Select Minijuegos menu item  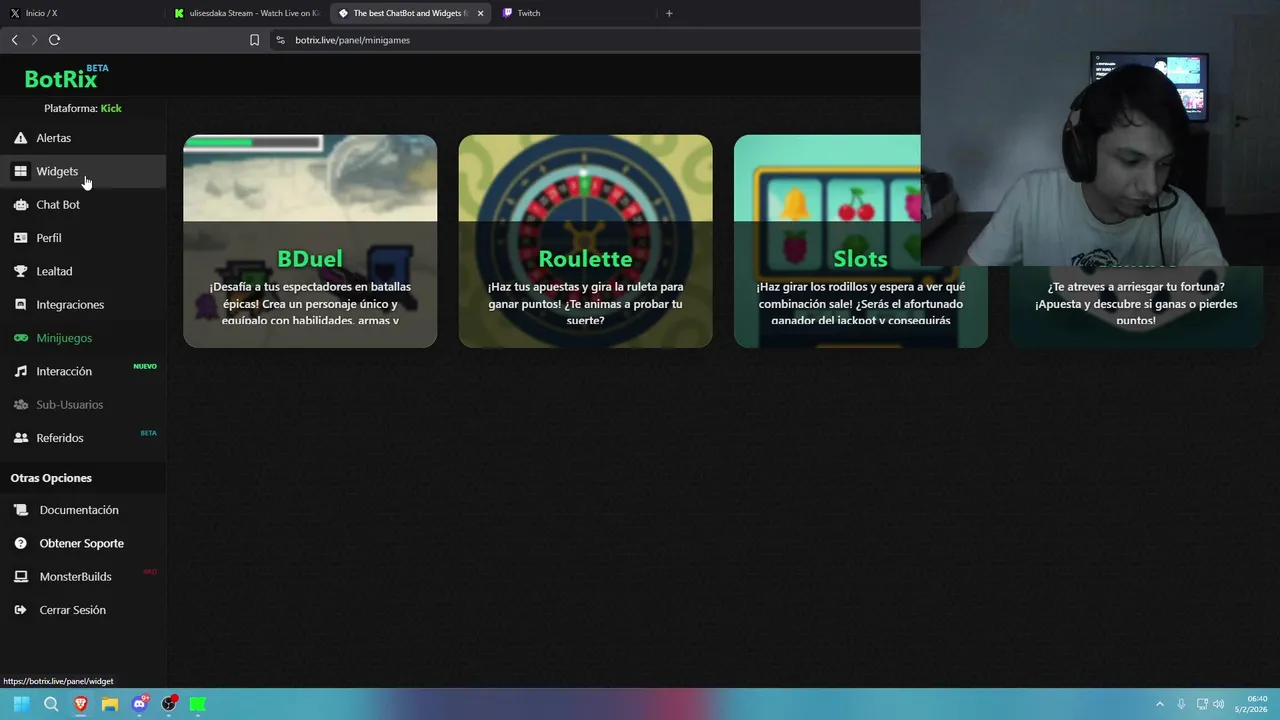point(64,338)
